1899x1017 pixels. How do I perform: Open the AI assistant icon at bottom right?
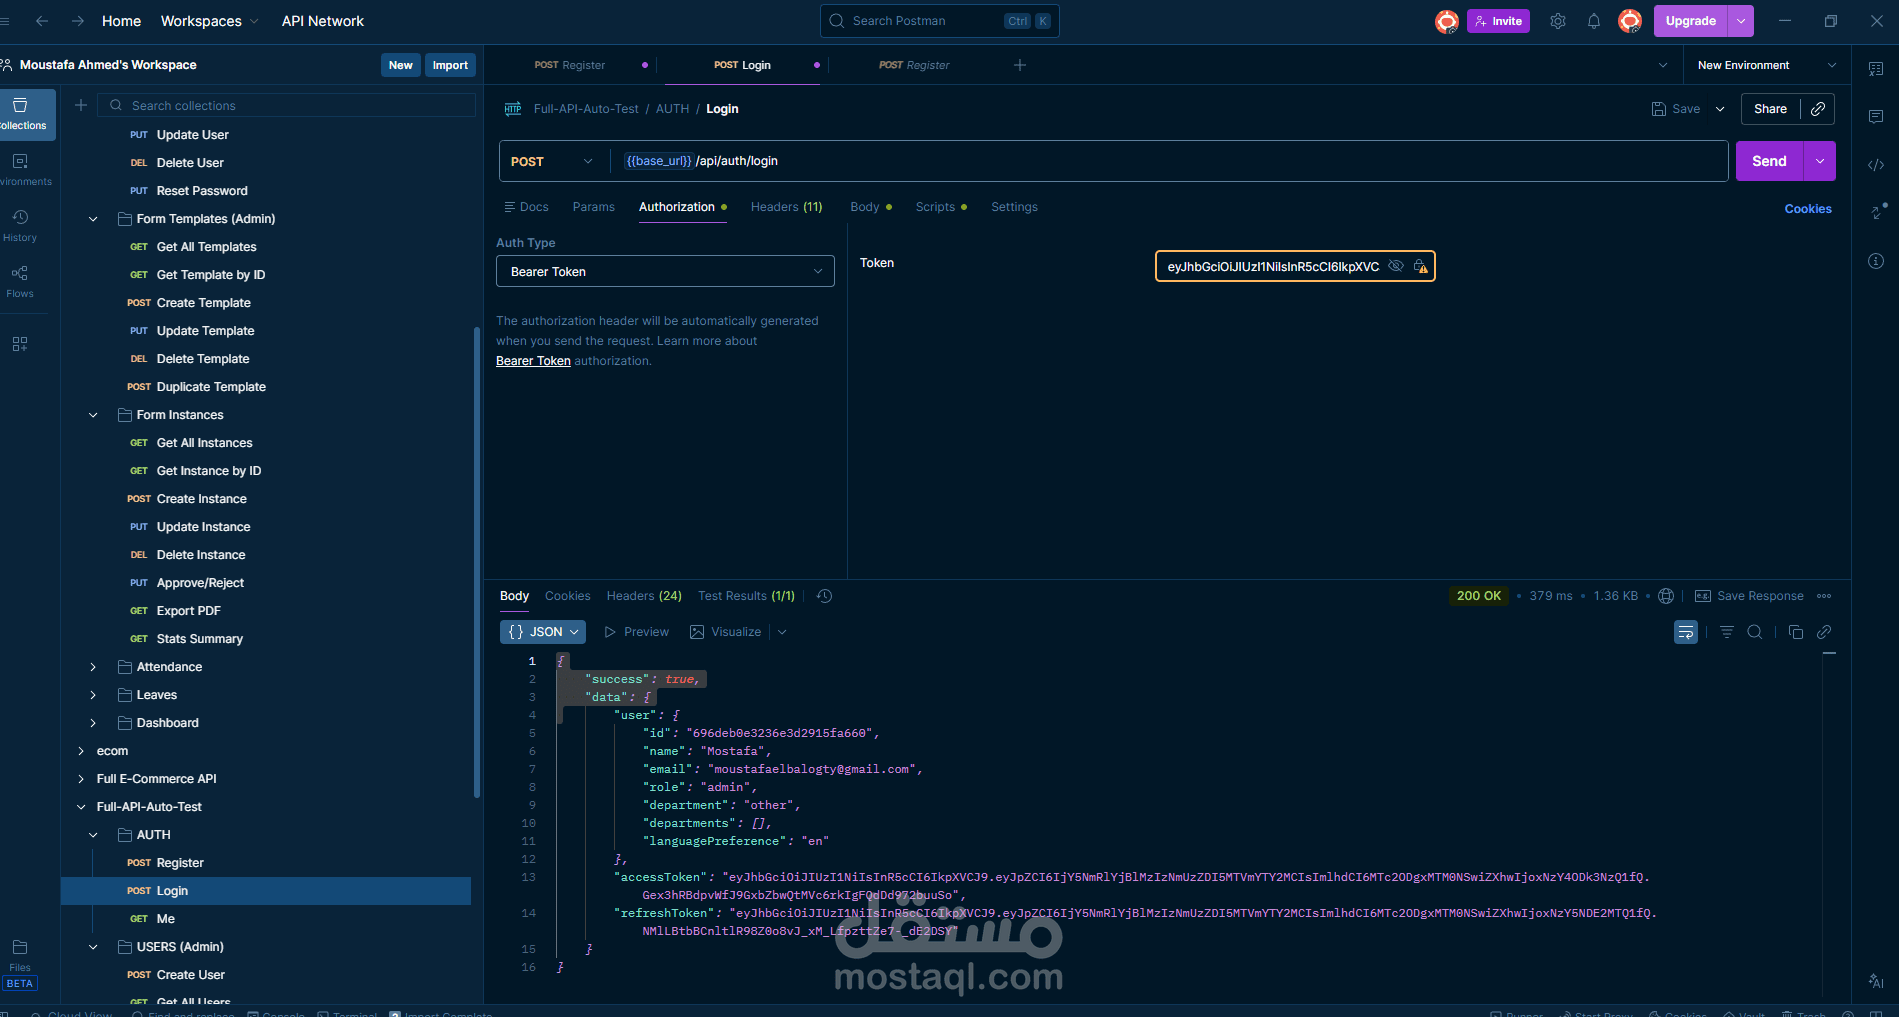[1876, 981]
